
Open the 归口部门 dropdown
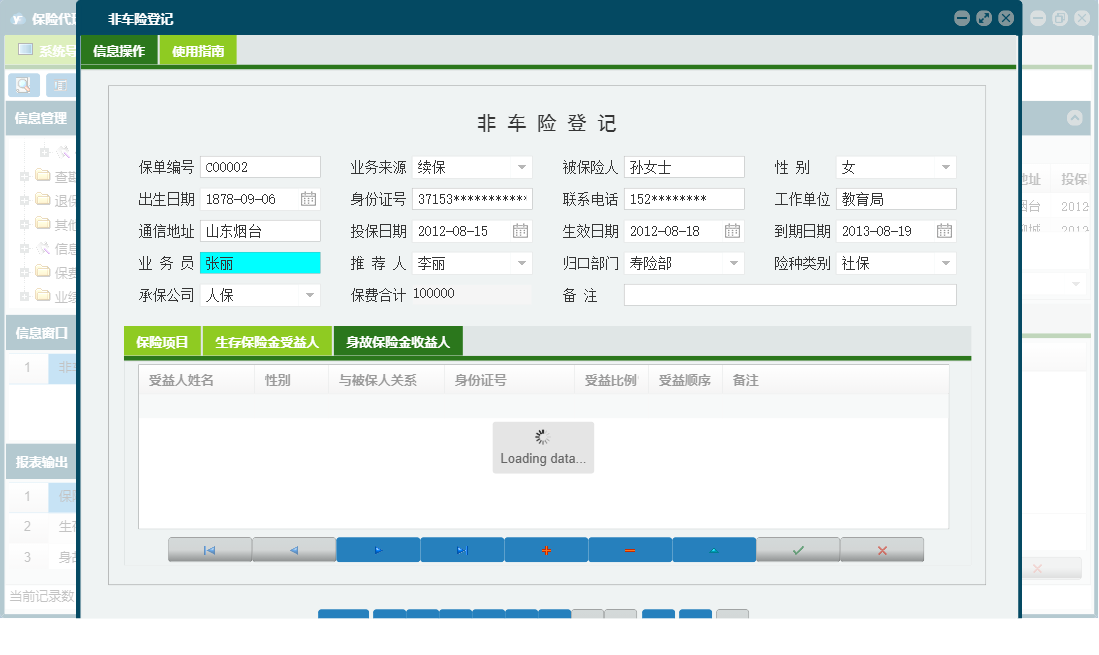pos(733,263)
